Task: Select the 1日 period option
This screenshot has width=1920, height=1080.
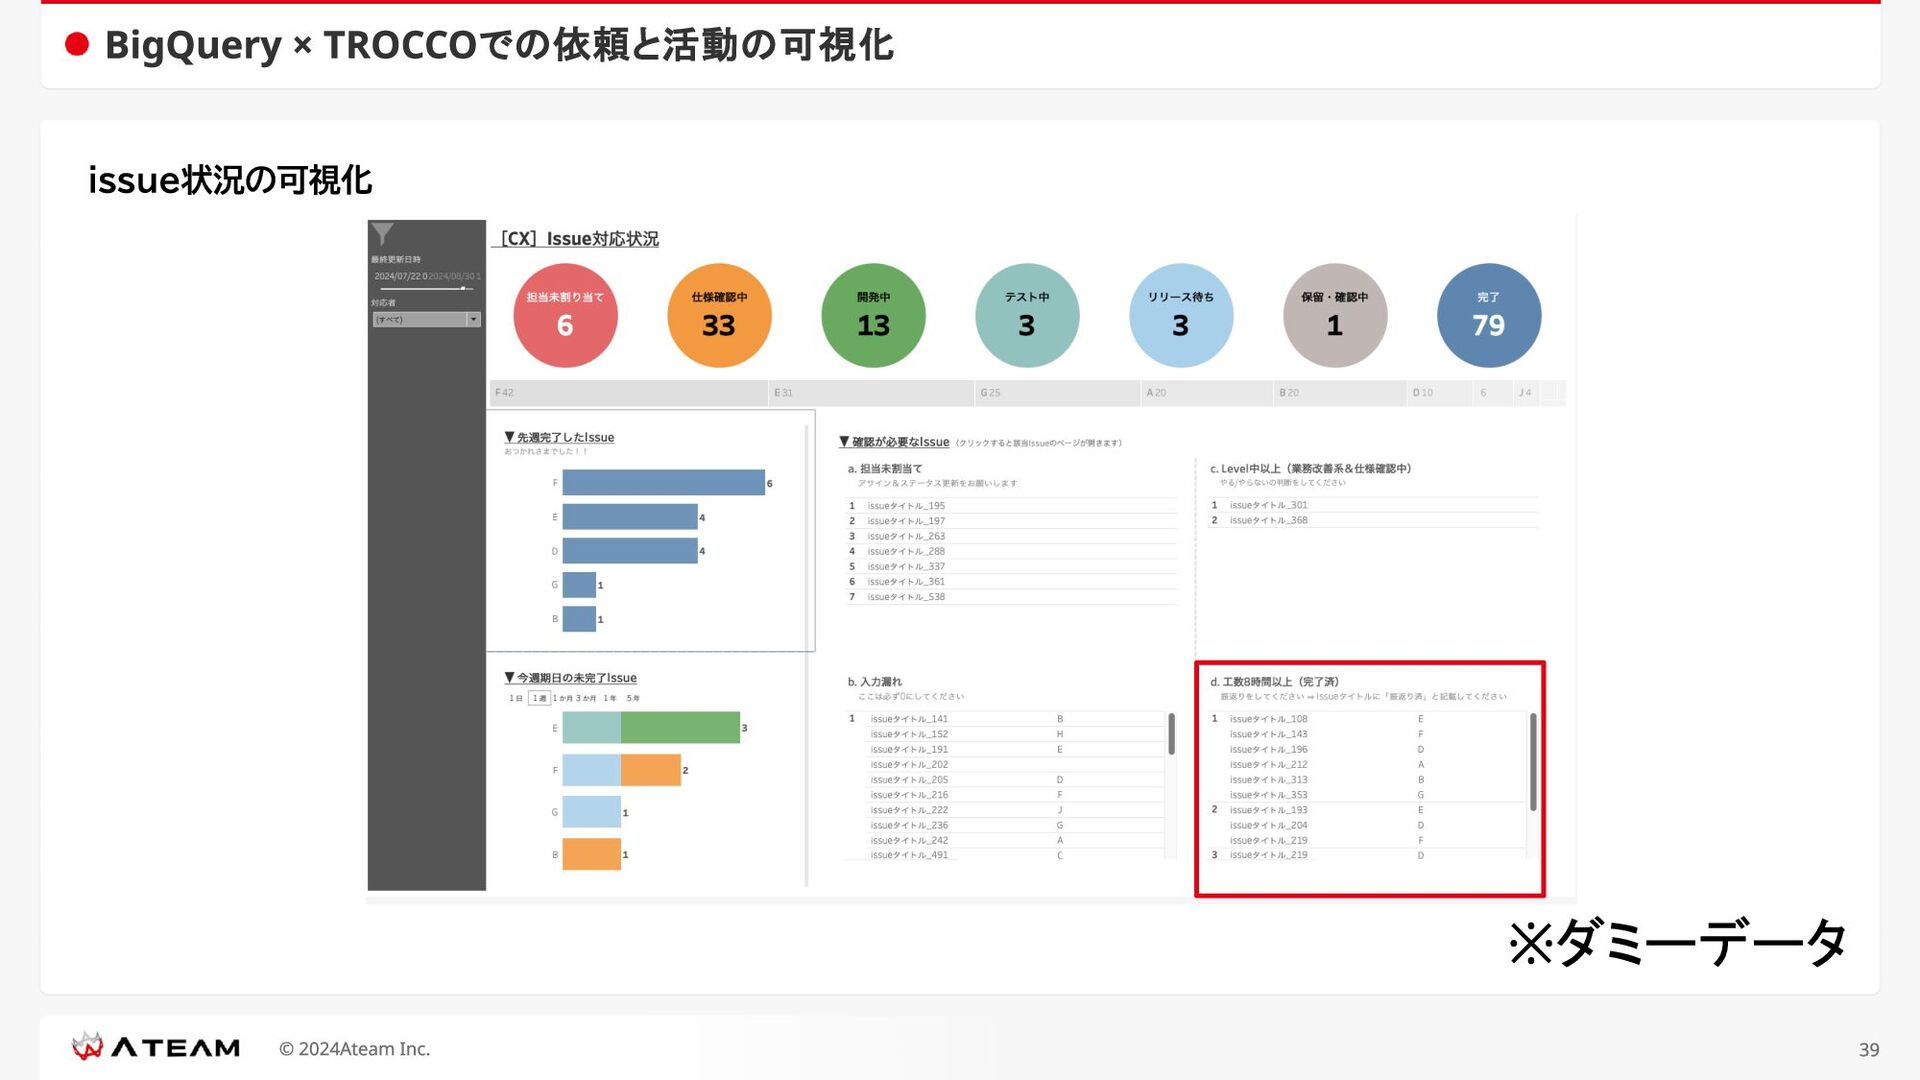Action: (516, 698)
